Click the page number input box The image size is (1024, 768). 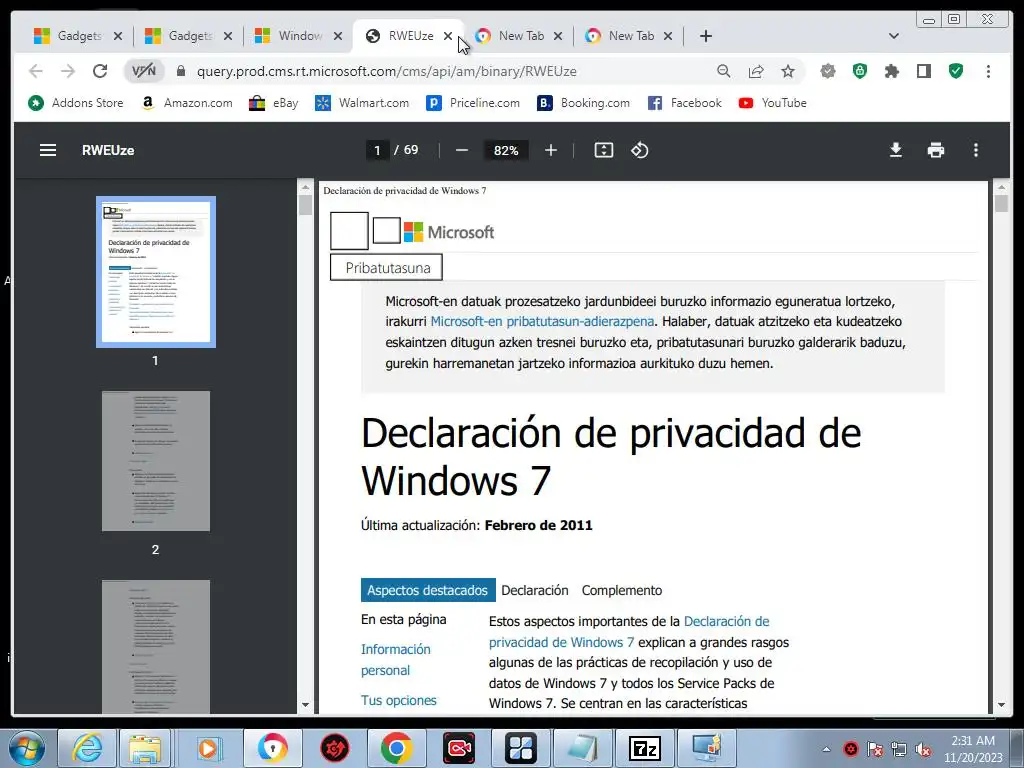tap(377, 150)
